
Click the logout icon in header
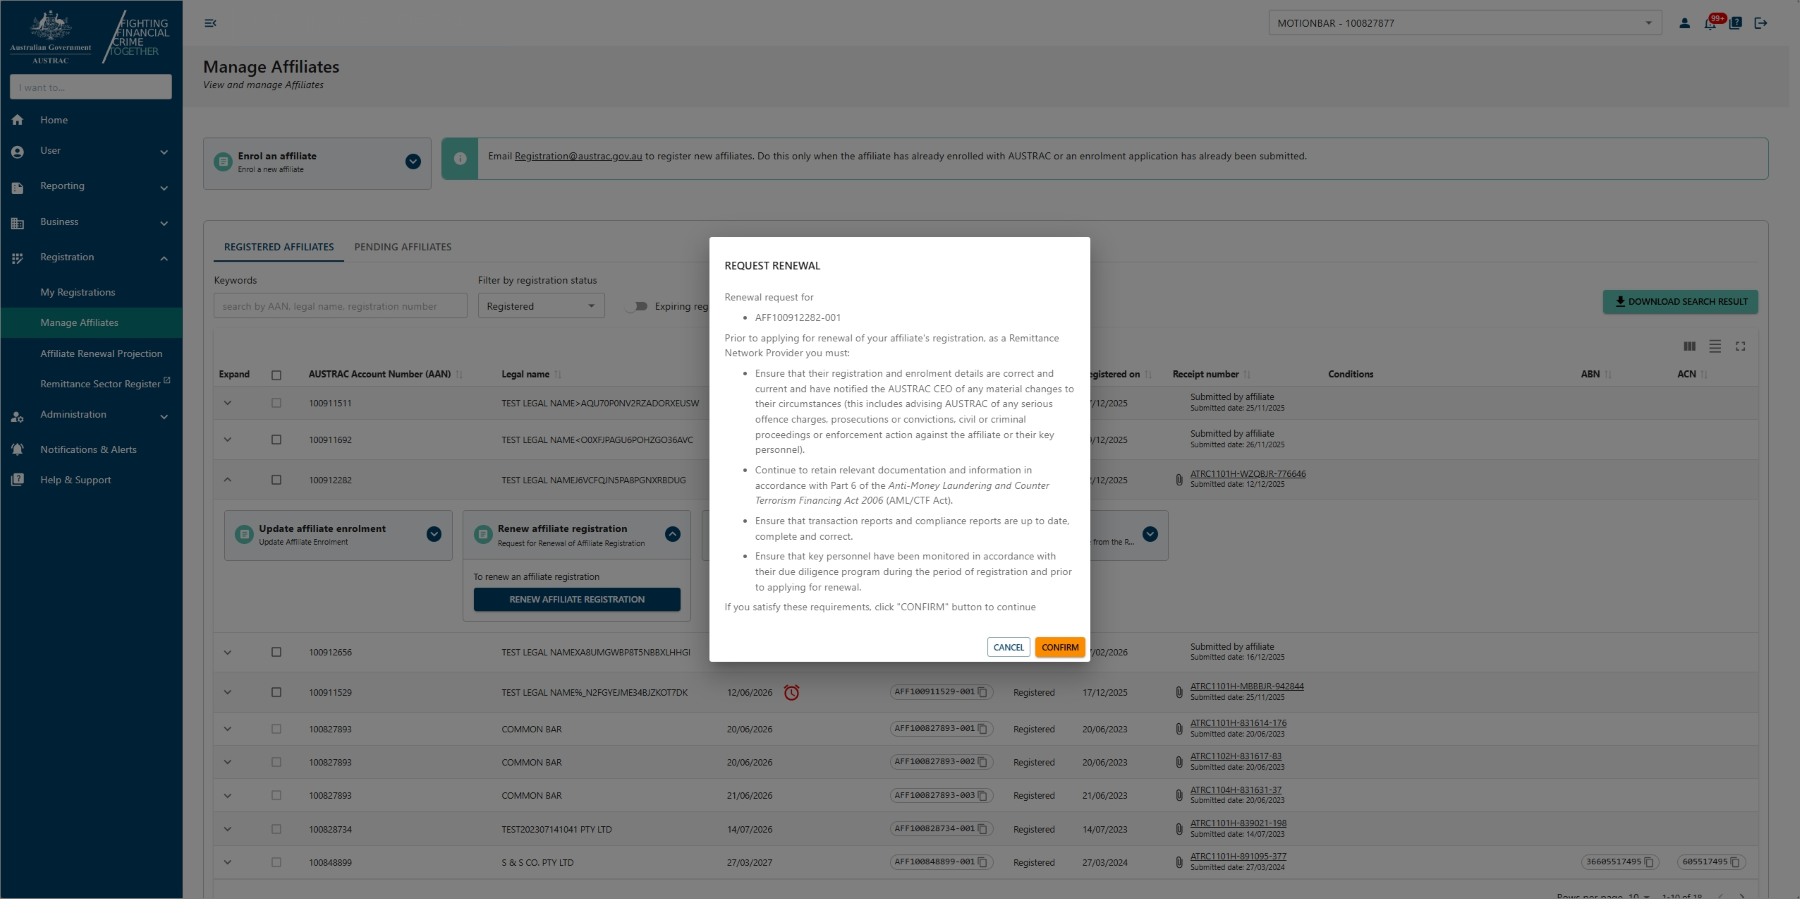coord(1760,23)
